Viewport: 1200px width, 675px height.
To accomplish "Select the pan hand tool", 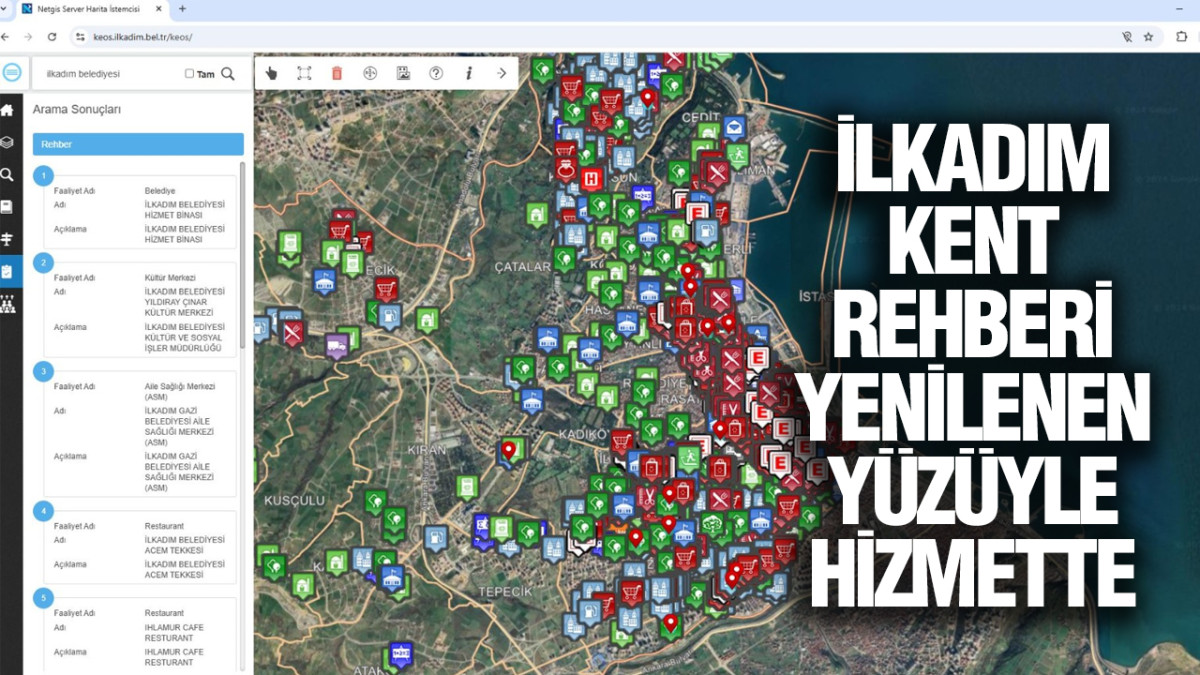I will 272,73.
